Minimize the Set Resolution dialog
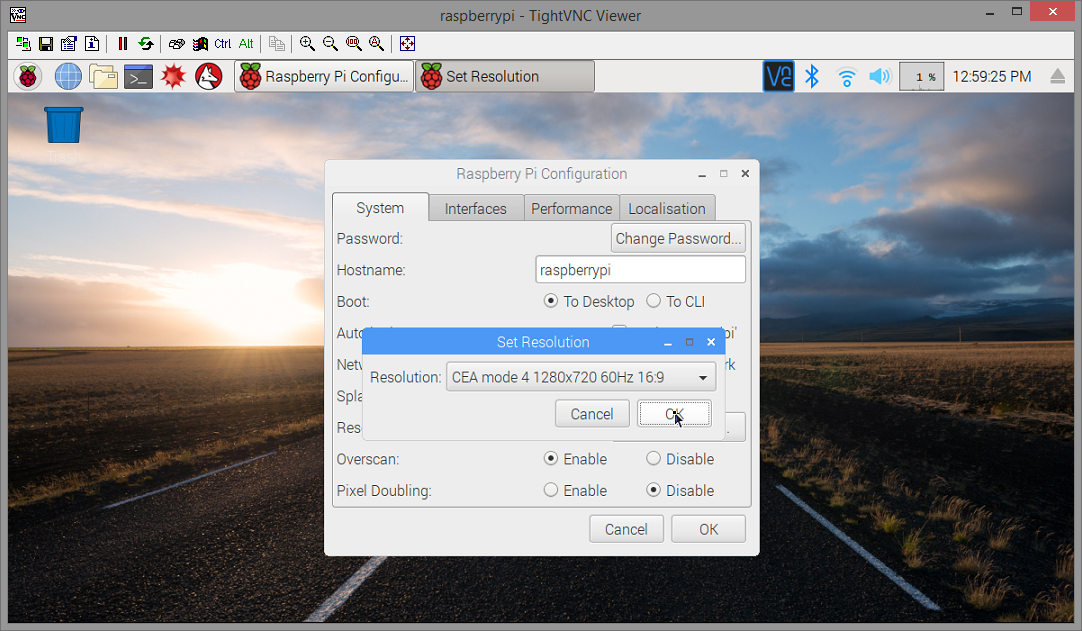The image size is (1082, 631). (668, 342)
